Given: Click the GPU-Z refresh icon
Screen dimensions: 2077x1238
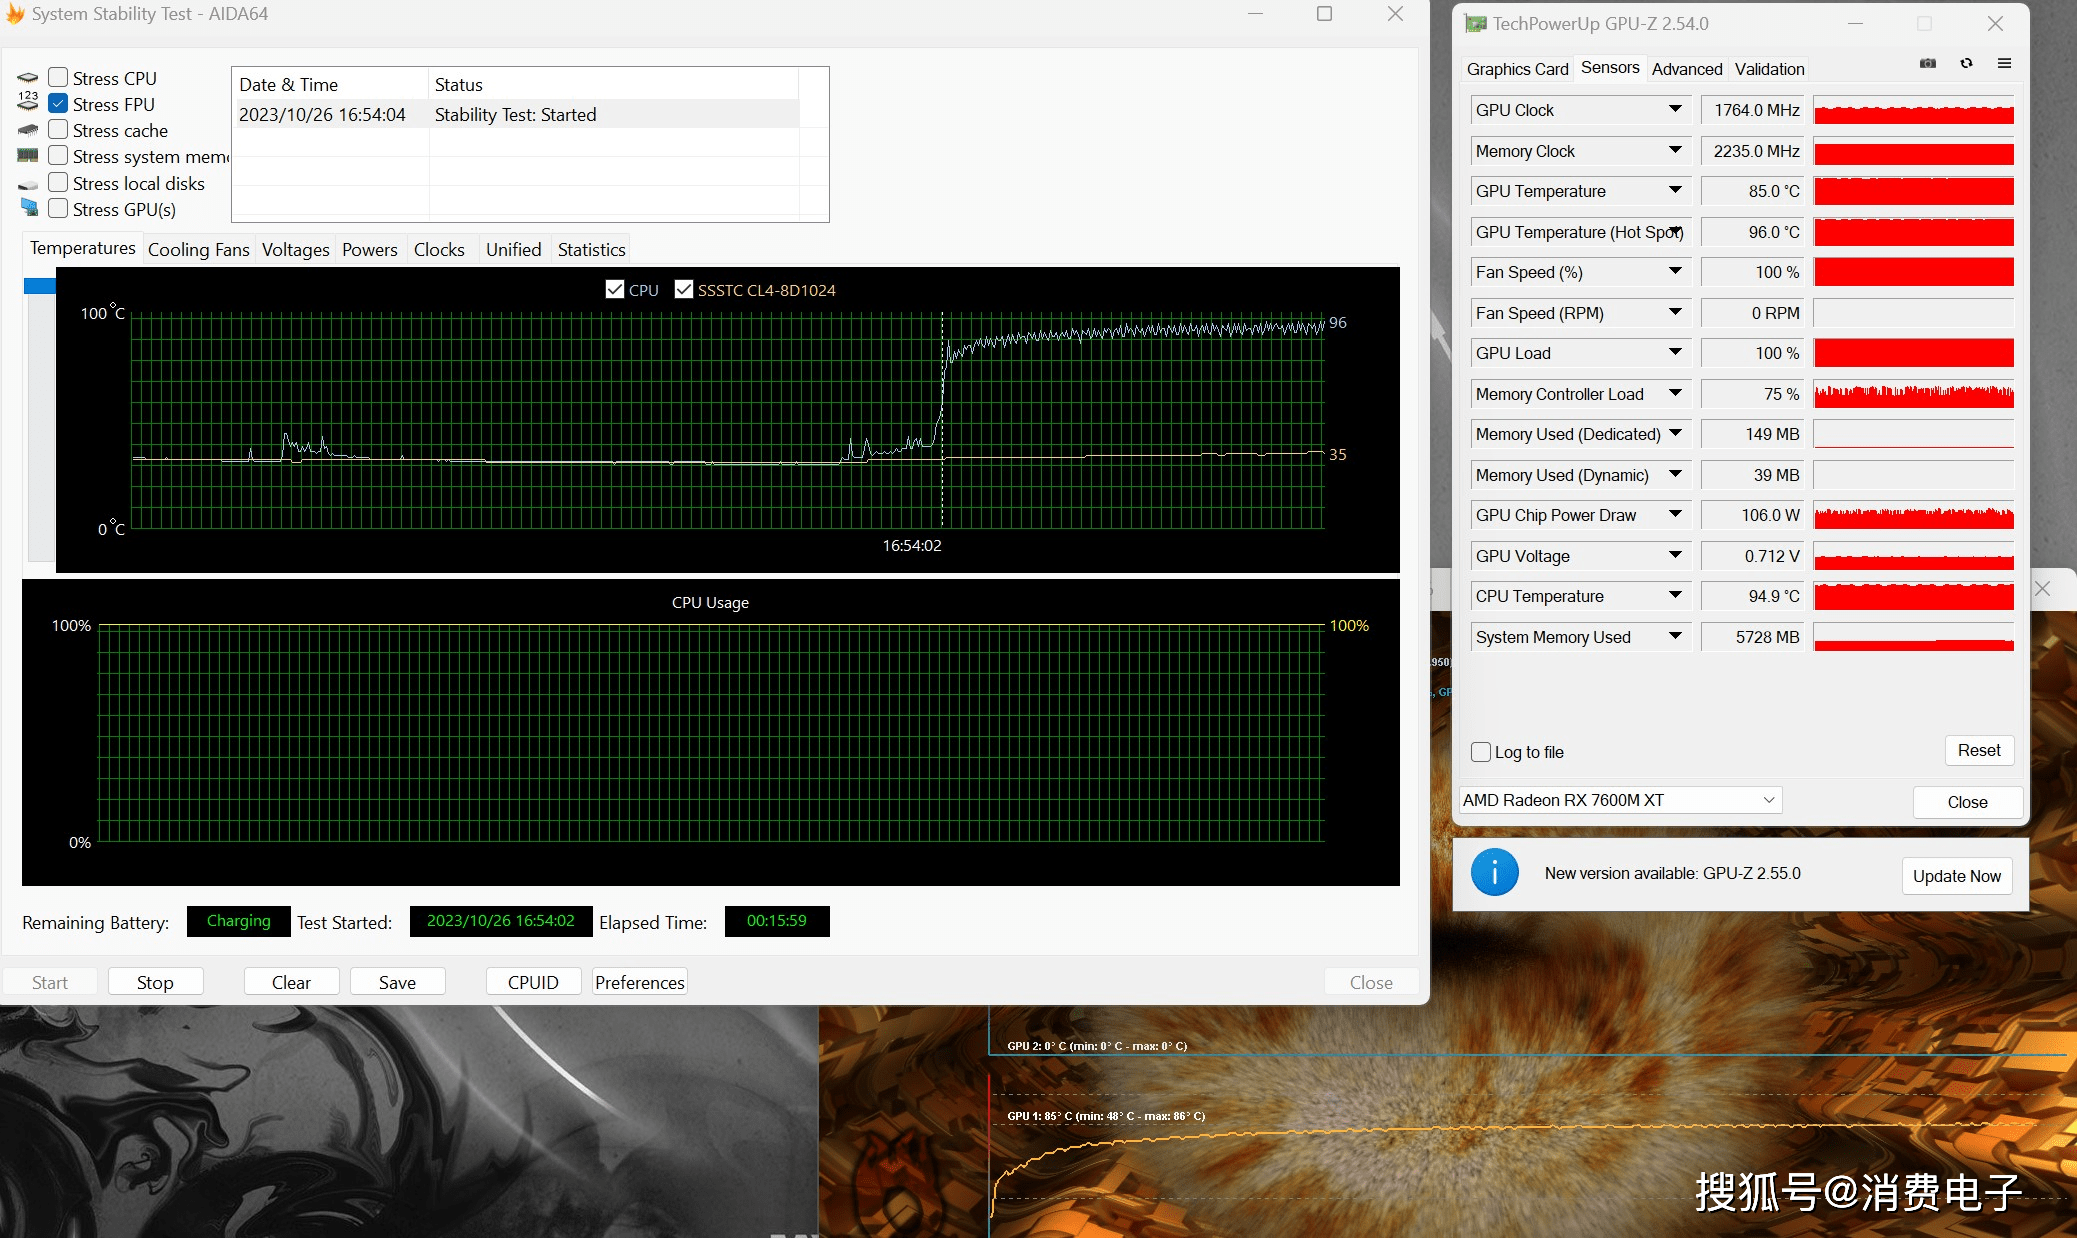Looking at the screenshot, I should pos(1966,64).
